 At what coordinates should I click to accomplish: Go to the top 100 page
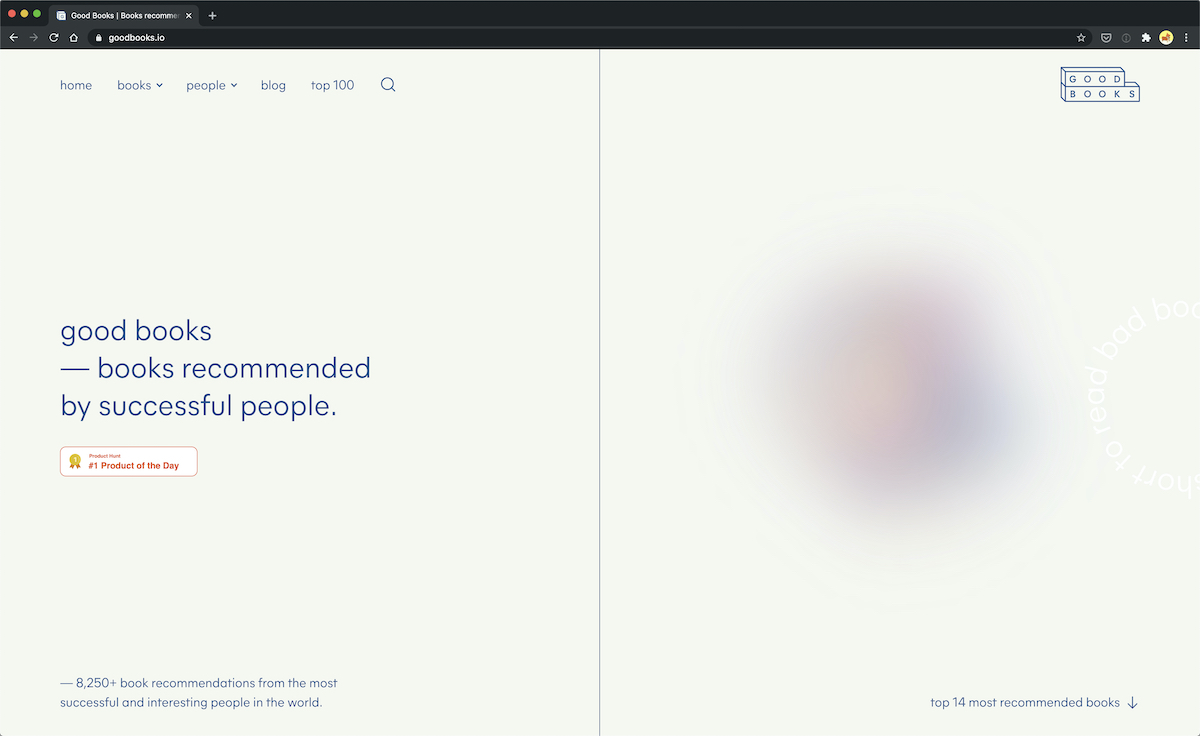click(332, 85)
